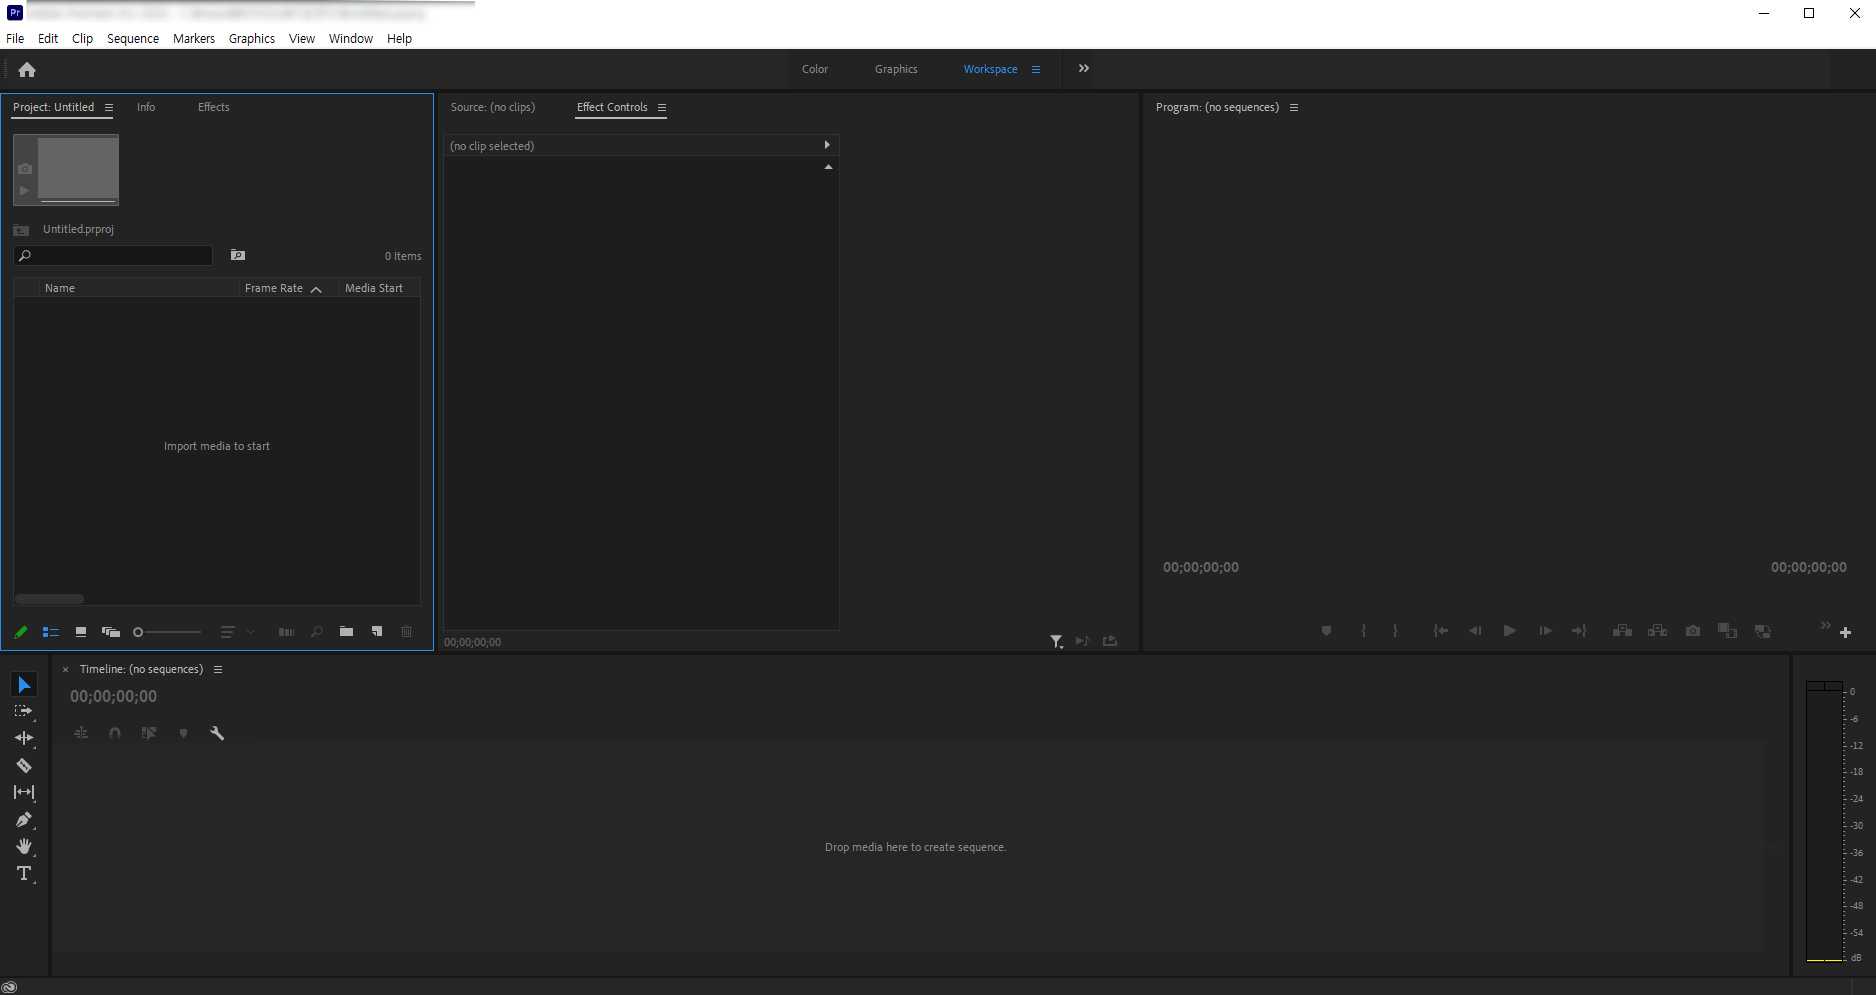Image resolution: width=1876 pixels, height=995 pixels.
Task: Expand Program monitor transport overflow chevron
Action: (1825, 625)
